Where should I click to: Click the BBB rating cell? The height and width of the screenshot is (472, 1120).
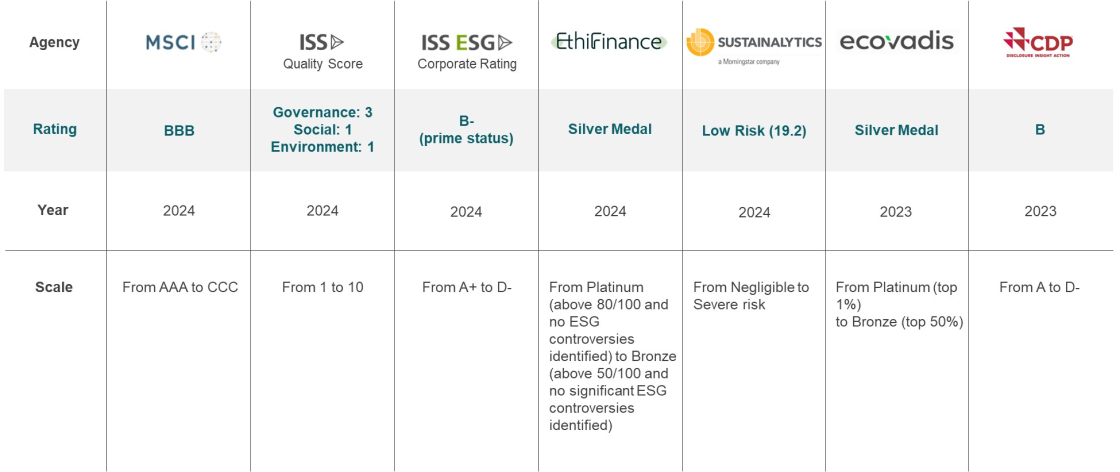click(x=179, y=131)
